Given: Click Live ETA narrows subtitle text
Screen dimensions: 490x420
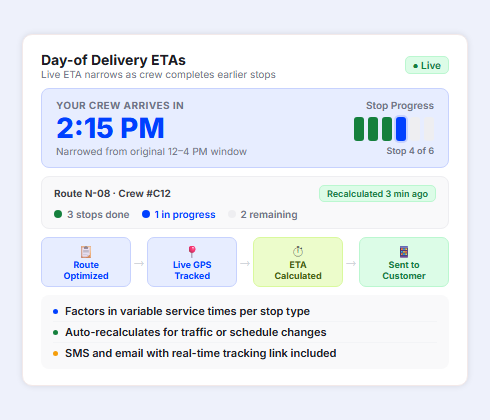Looking at the screenshot, I should coord(158,75).
